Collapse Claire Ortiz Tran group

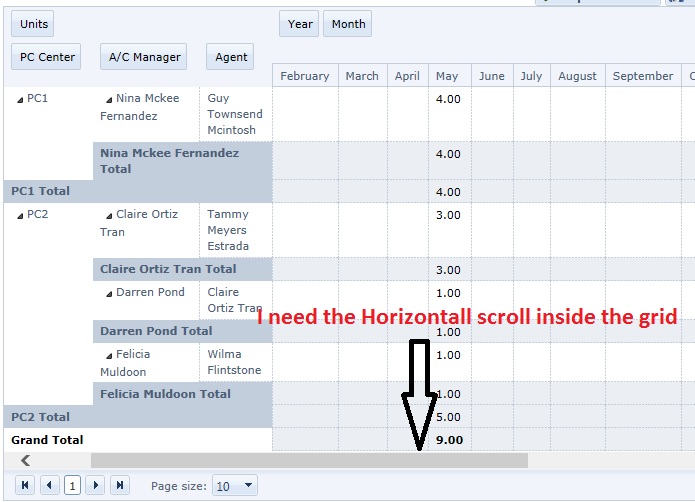[x=109, y=216]
